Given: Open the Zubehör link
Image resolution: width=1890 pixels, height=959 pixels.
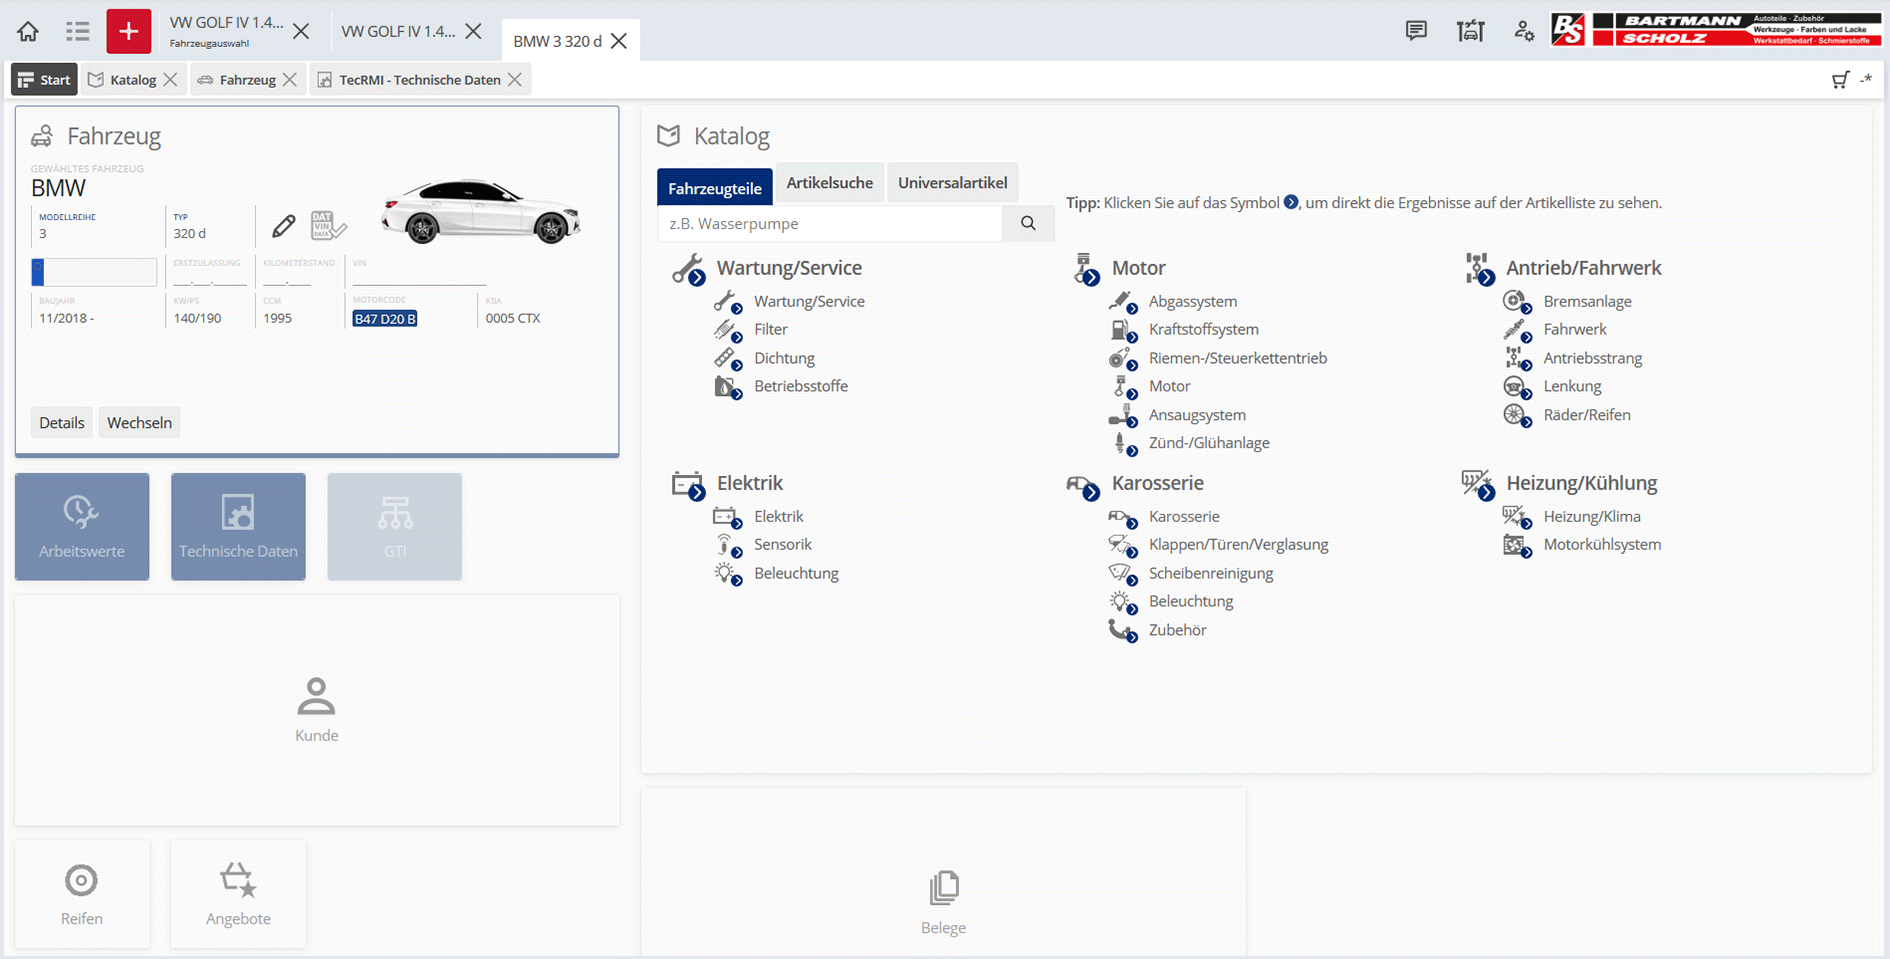Looking at the screenshot, I should (1178, 630).
